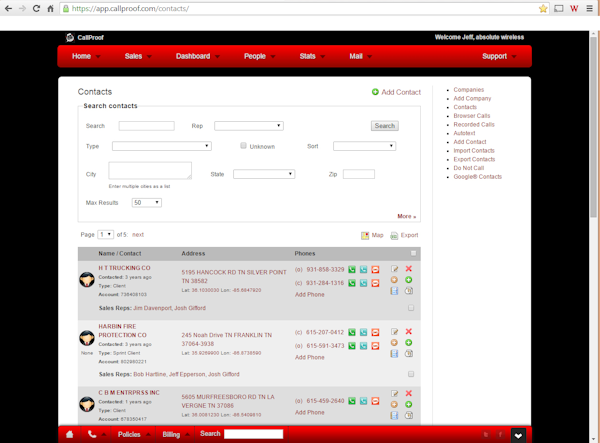Open the People menu
The height and width of the screenshot is (443, 600).
tap(259, 56)
